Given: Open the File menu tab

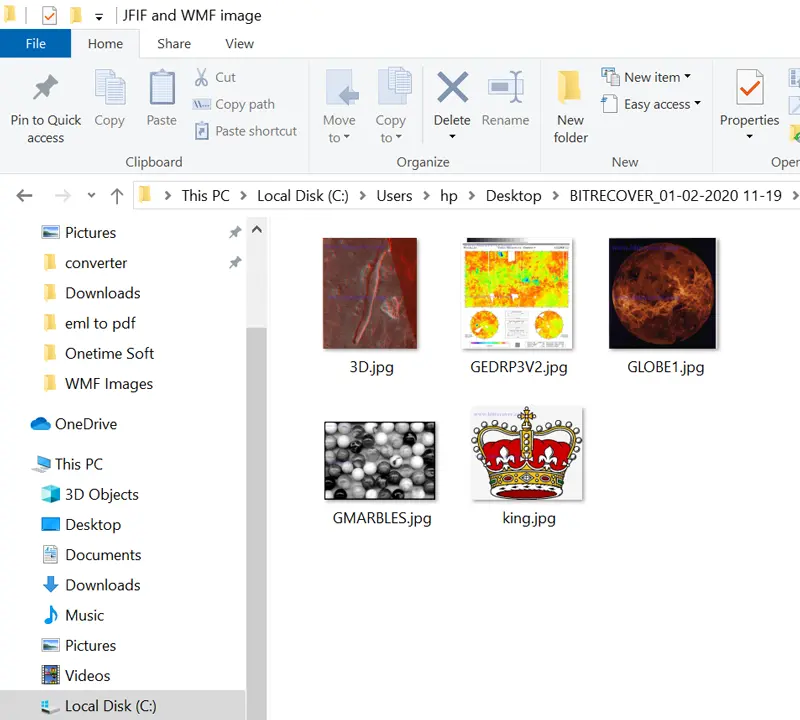Looking at the screenshot, I should (x=35, y=44).
